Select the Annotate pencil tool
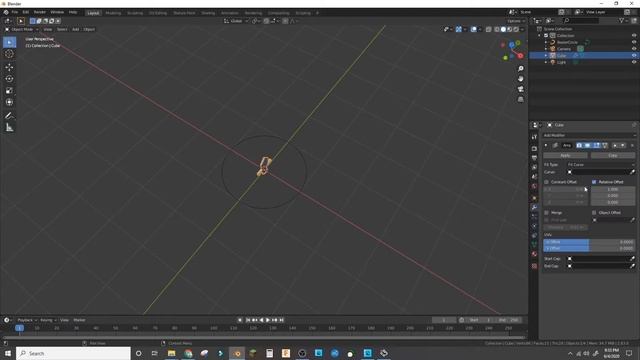 point(9,116)
